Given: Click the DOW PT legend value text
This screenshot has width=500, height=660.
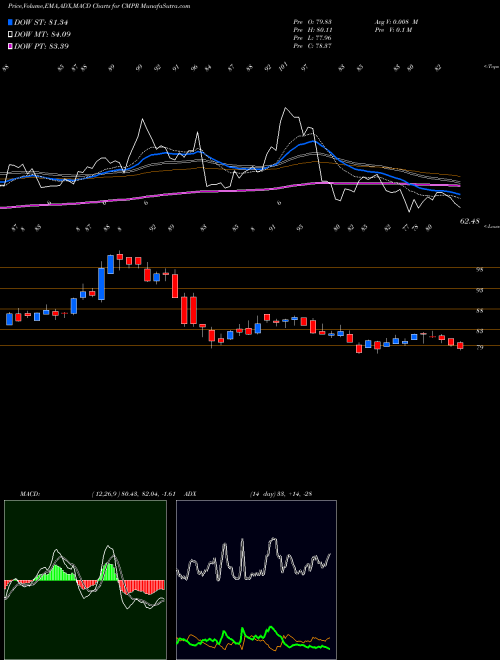Looking at the screenshot, I should (42, 46).
